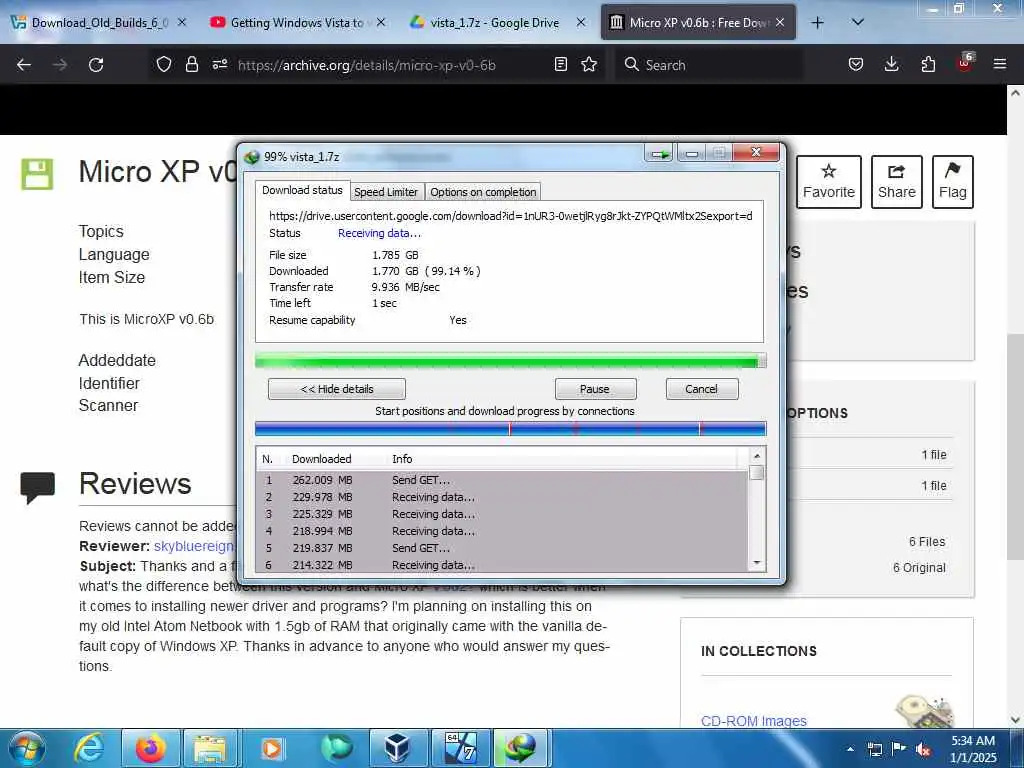
Task: Open the Firefox extensions puzzle icon
Action: tap(928, 65)
